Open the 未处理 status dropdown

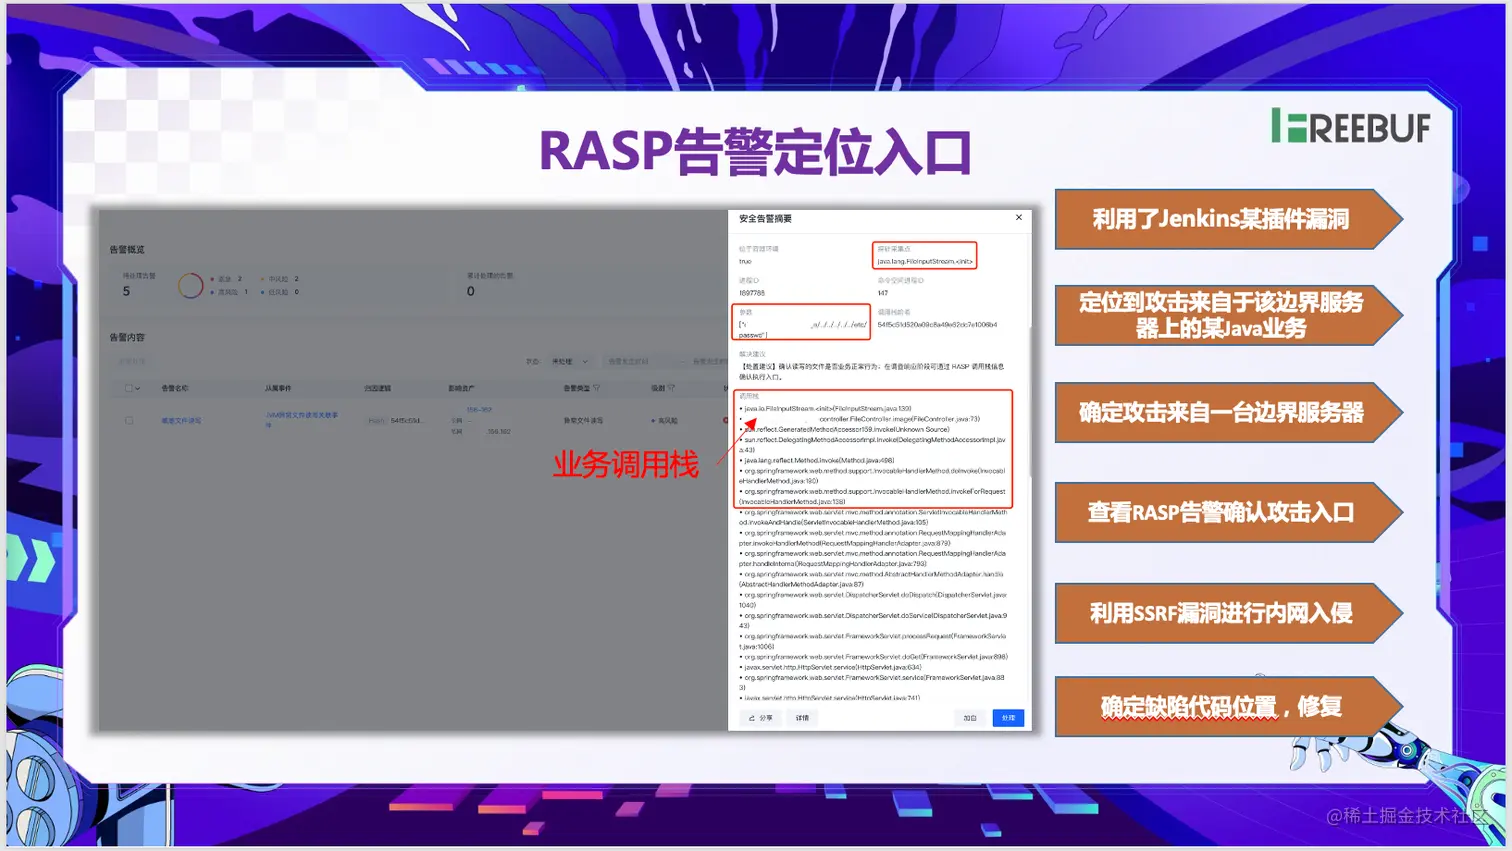pyautogui.click(x=570, y=361)
